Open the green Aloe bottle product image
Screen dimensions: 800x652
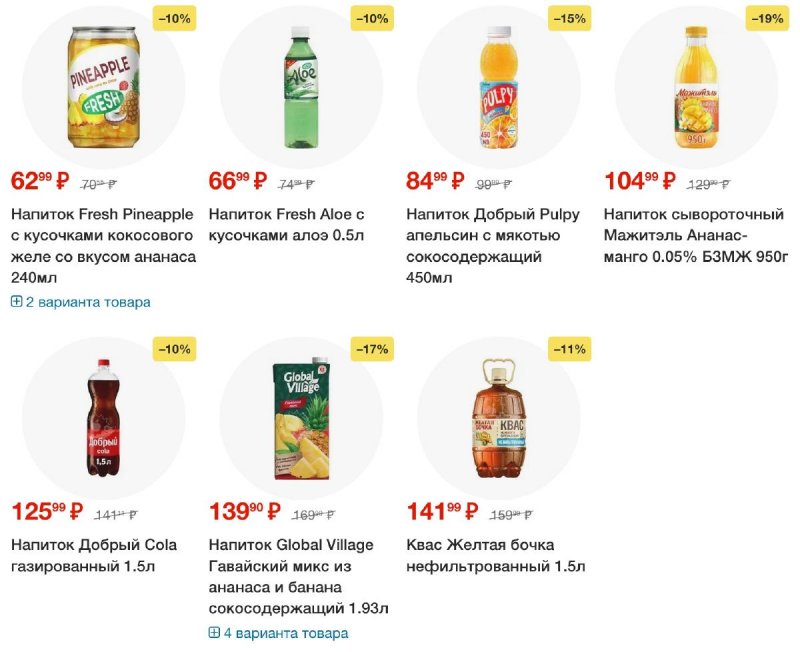[301, 87]
